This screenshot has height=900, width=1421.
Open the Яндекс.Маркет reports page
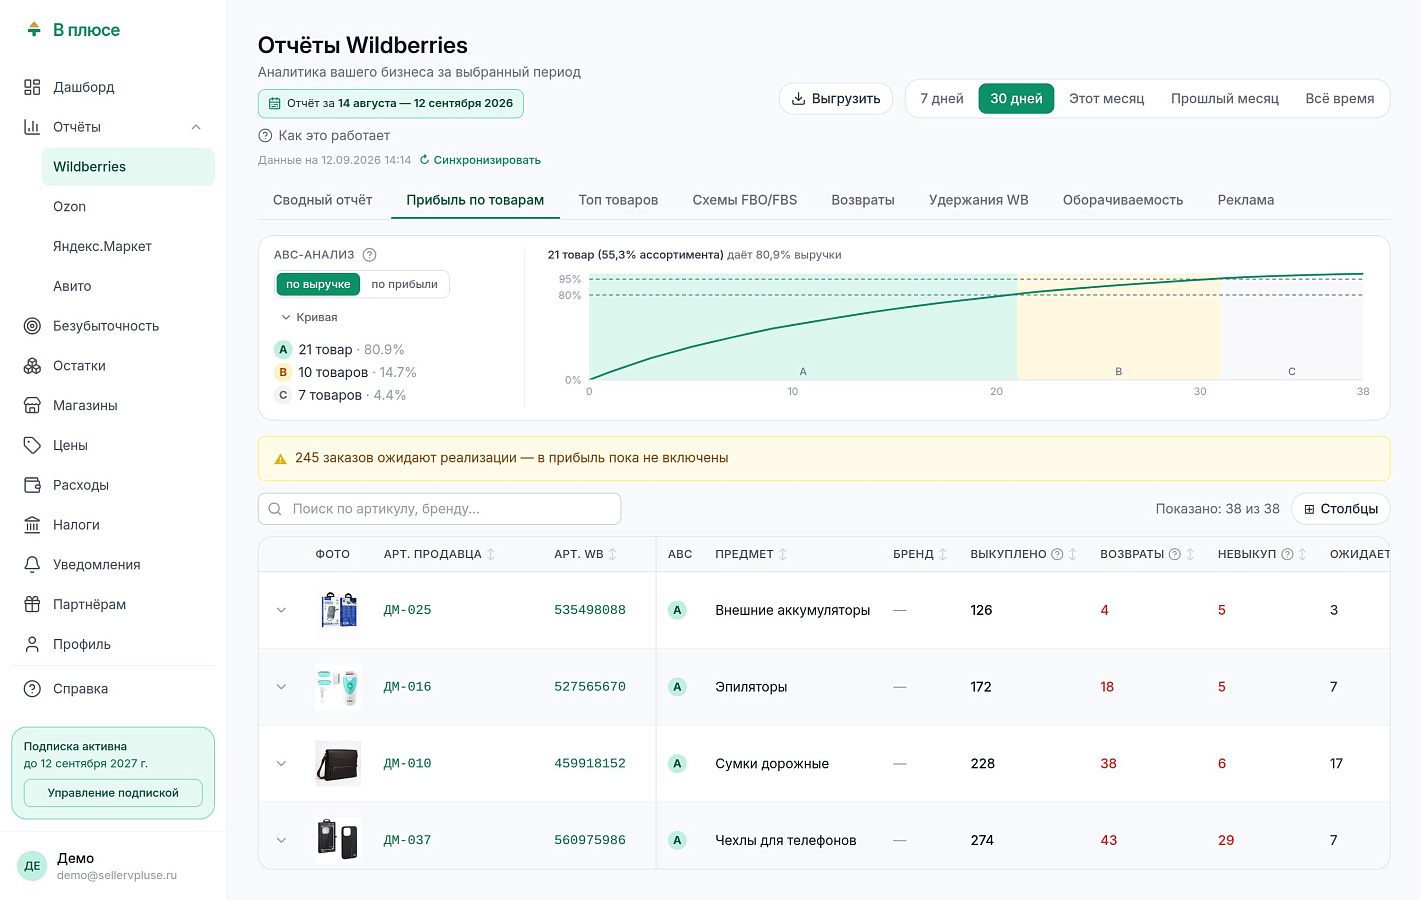pyautogui.click(x=128, y=246)
